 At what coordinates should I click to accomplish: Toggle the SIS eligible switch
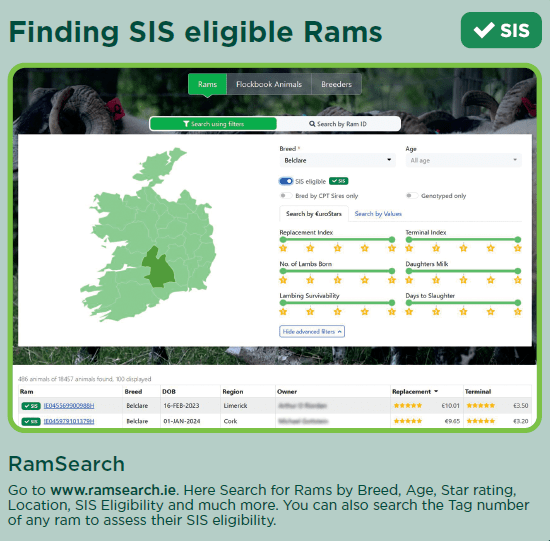tap(286, 181)
